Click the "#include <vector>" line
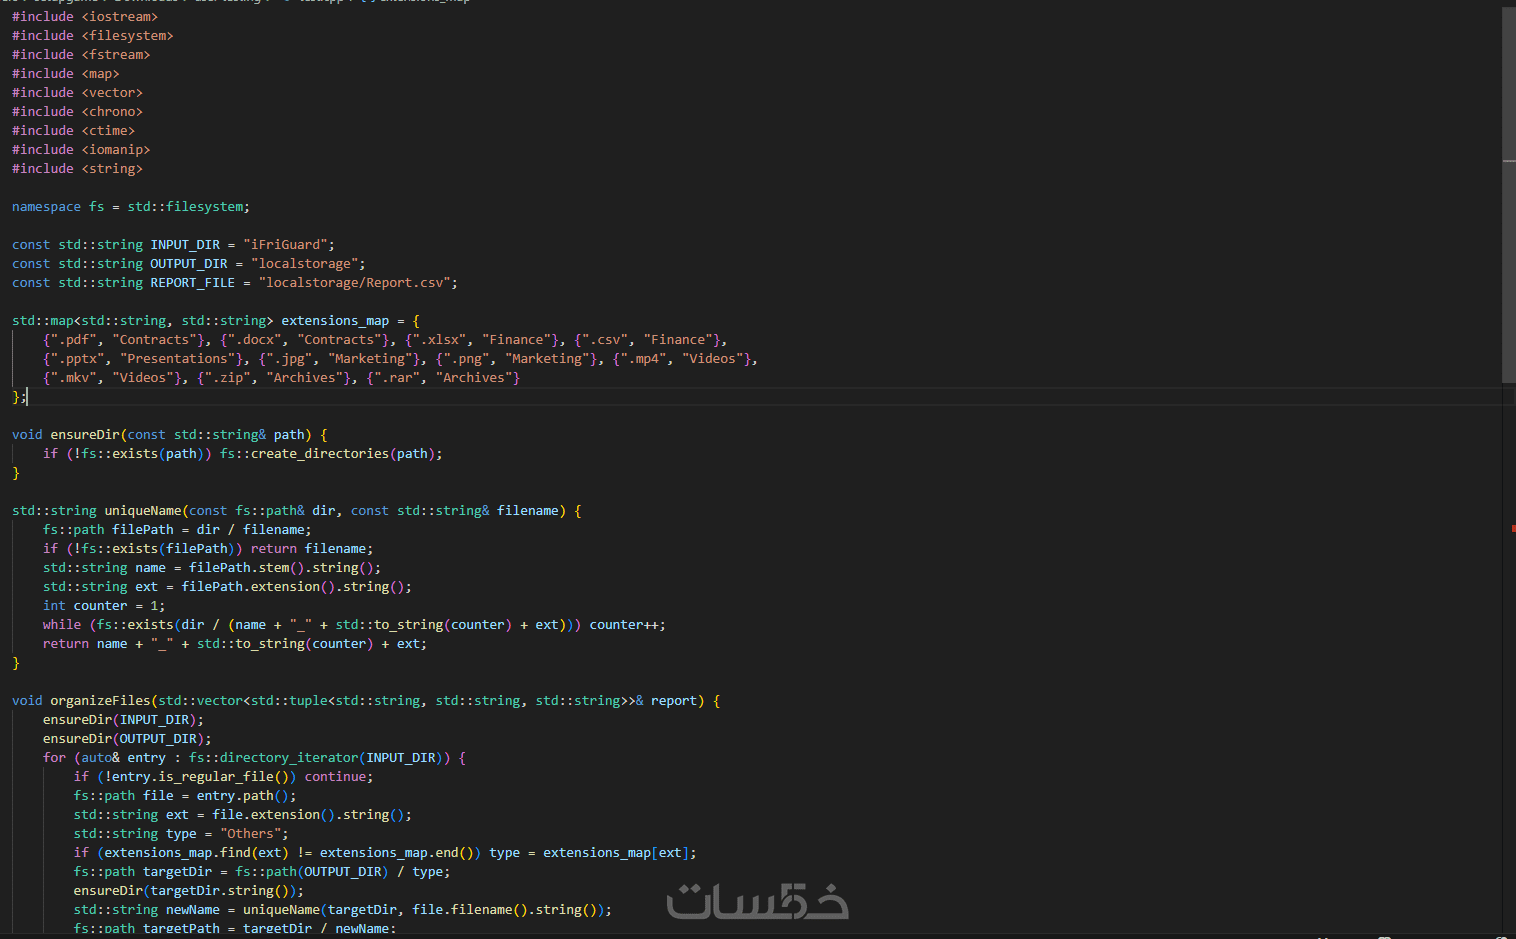Screen dimensions: 1516x939 point(77,93)
